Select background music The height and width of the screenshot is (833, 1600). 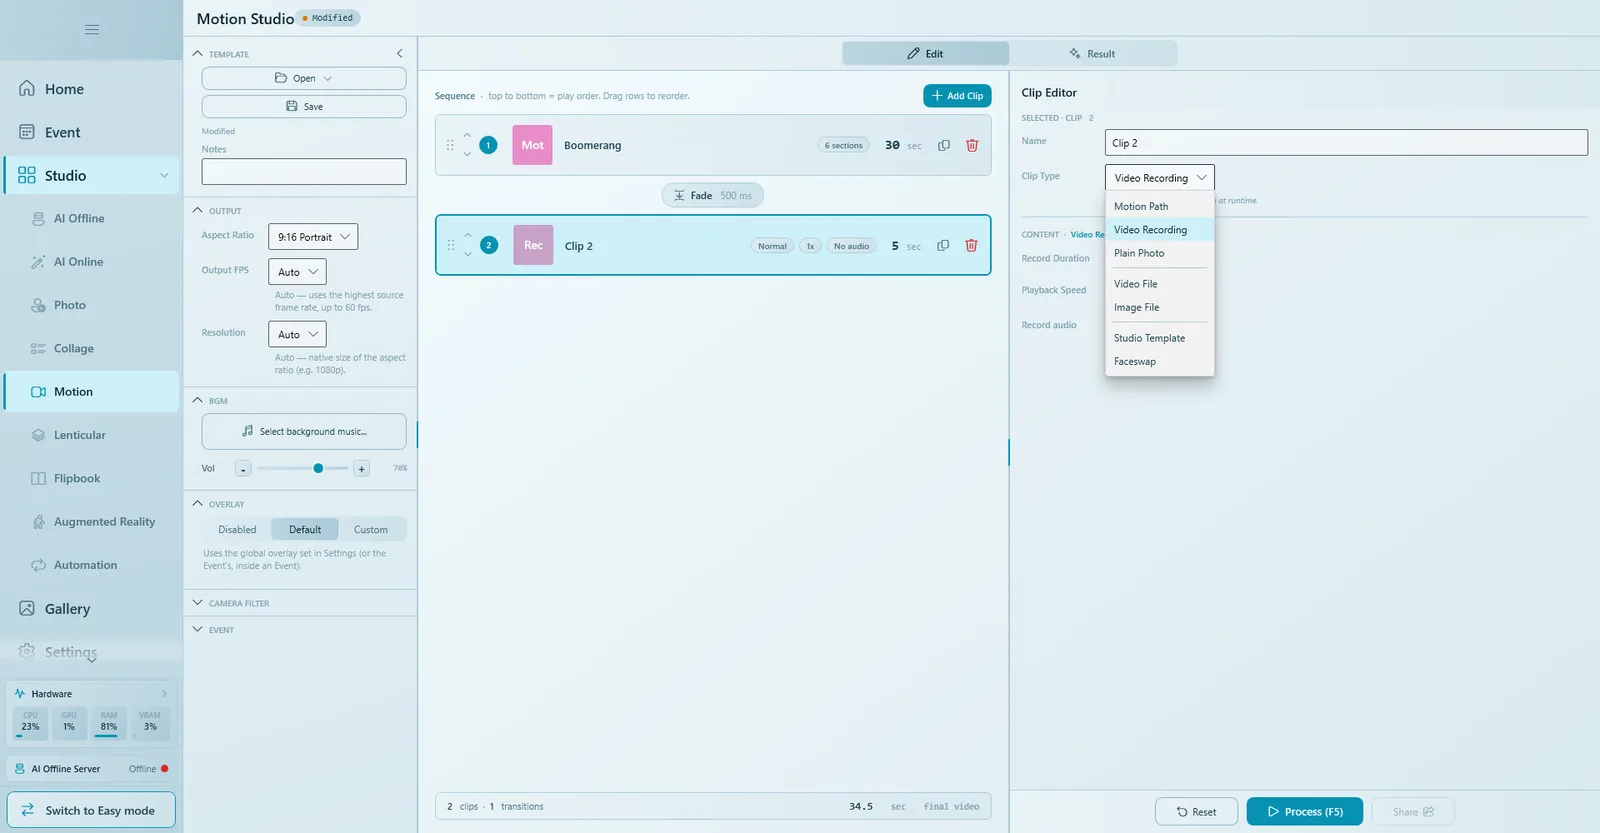(x=304, y=431)
